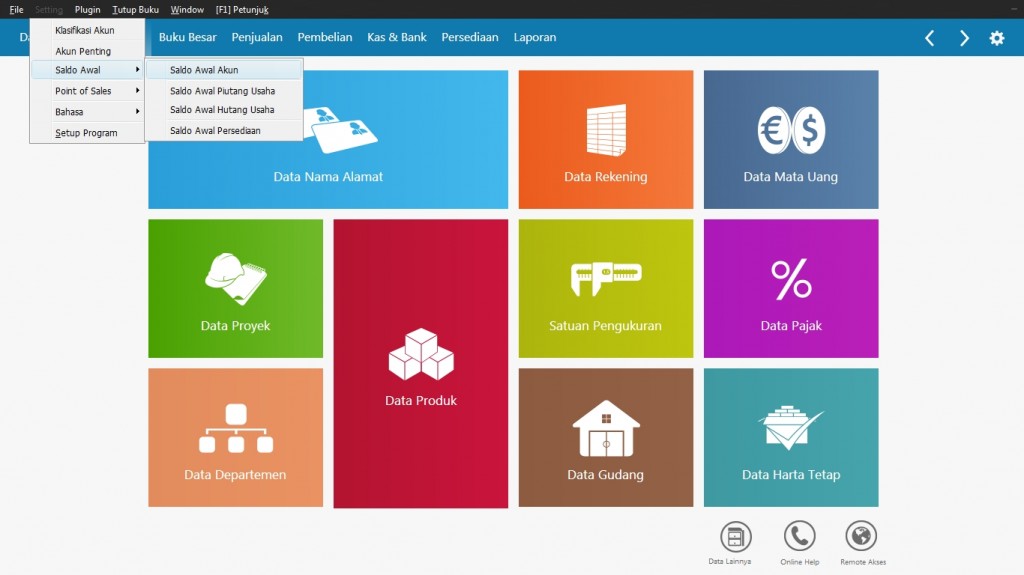Open the Data Rekening tile icon
This screenshot has height=575, width=1024.
(605, 129)
